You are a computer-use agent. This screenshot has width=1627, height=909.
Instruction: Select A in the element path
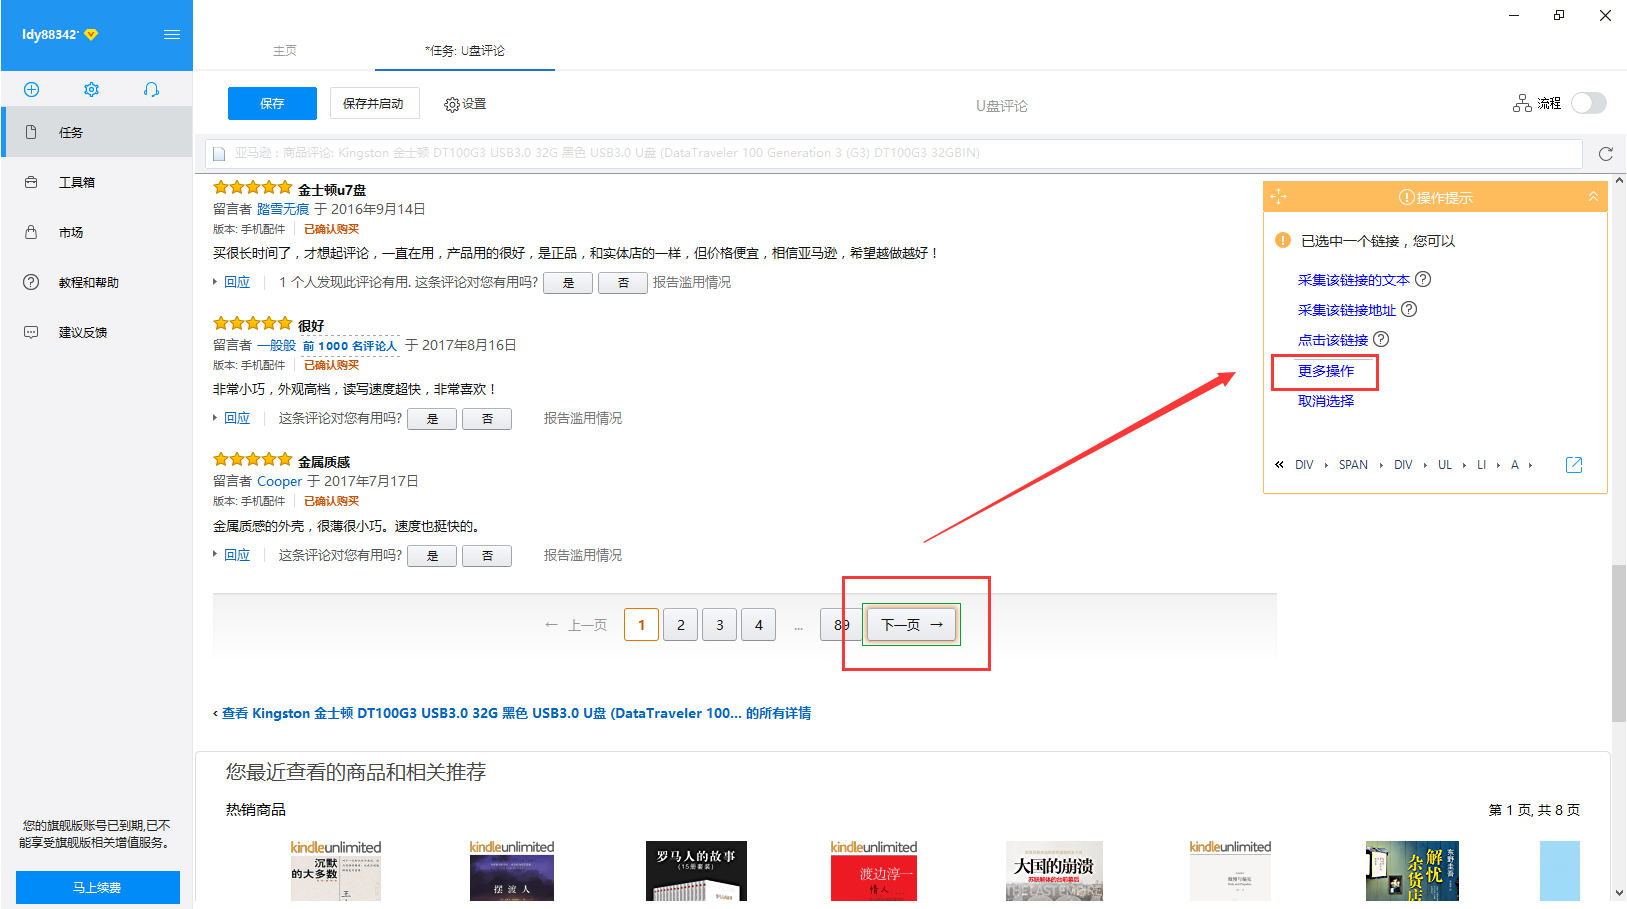[1515, 465]
